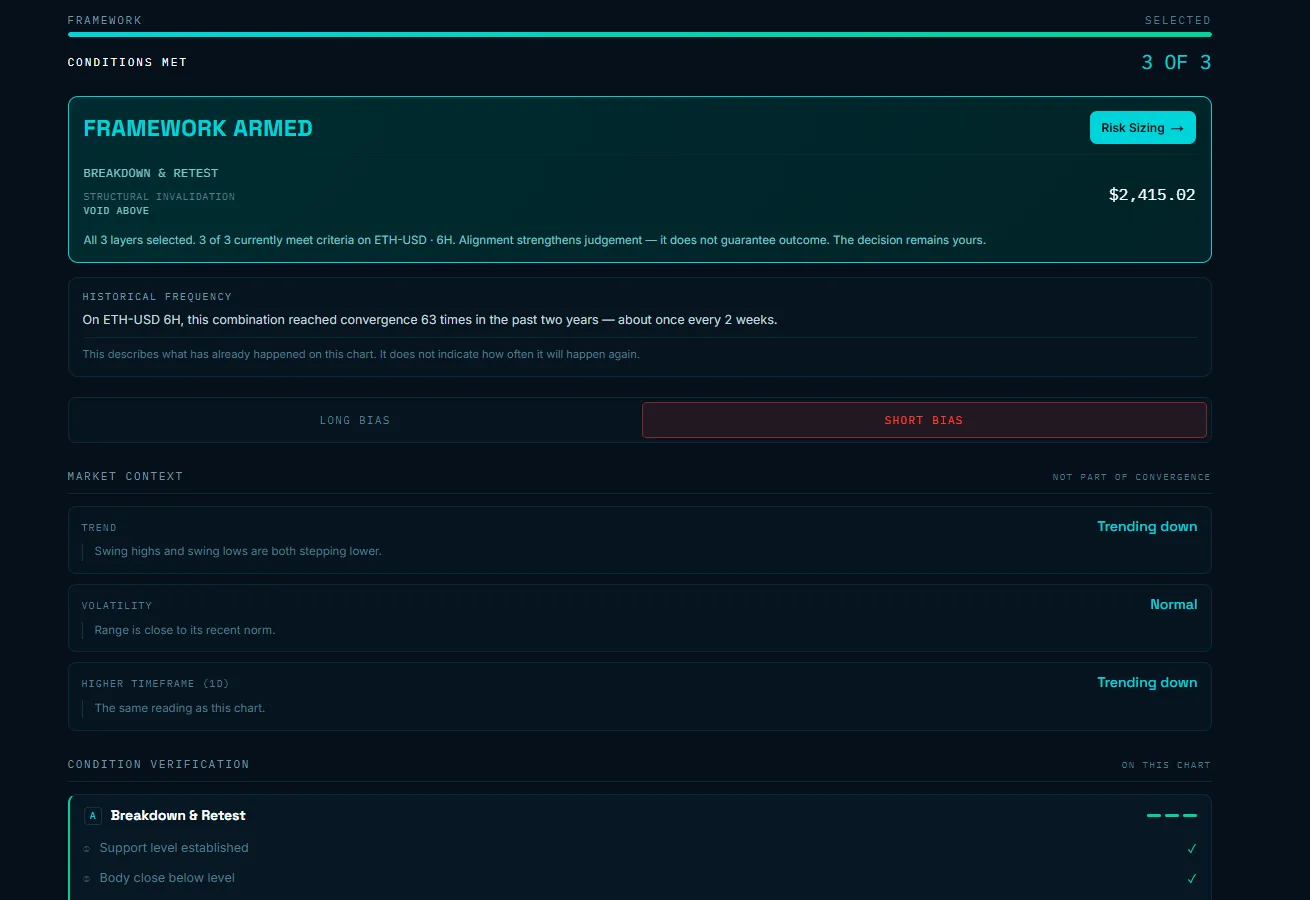Click the 'FRAMEWORK ARMED' heading

[198, 128]
